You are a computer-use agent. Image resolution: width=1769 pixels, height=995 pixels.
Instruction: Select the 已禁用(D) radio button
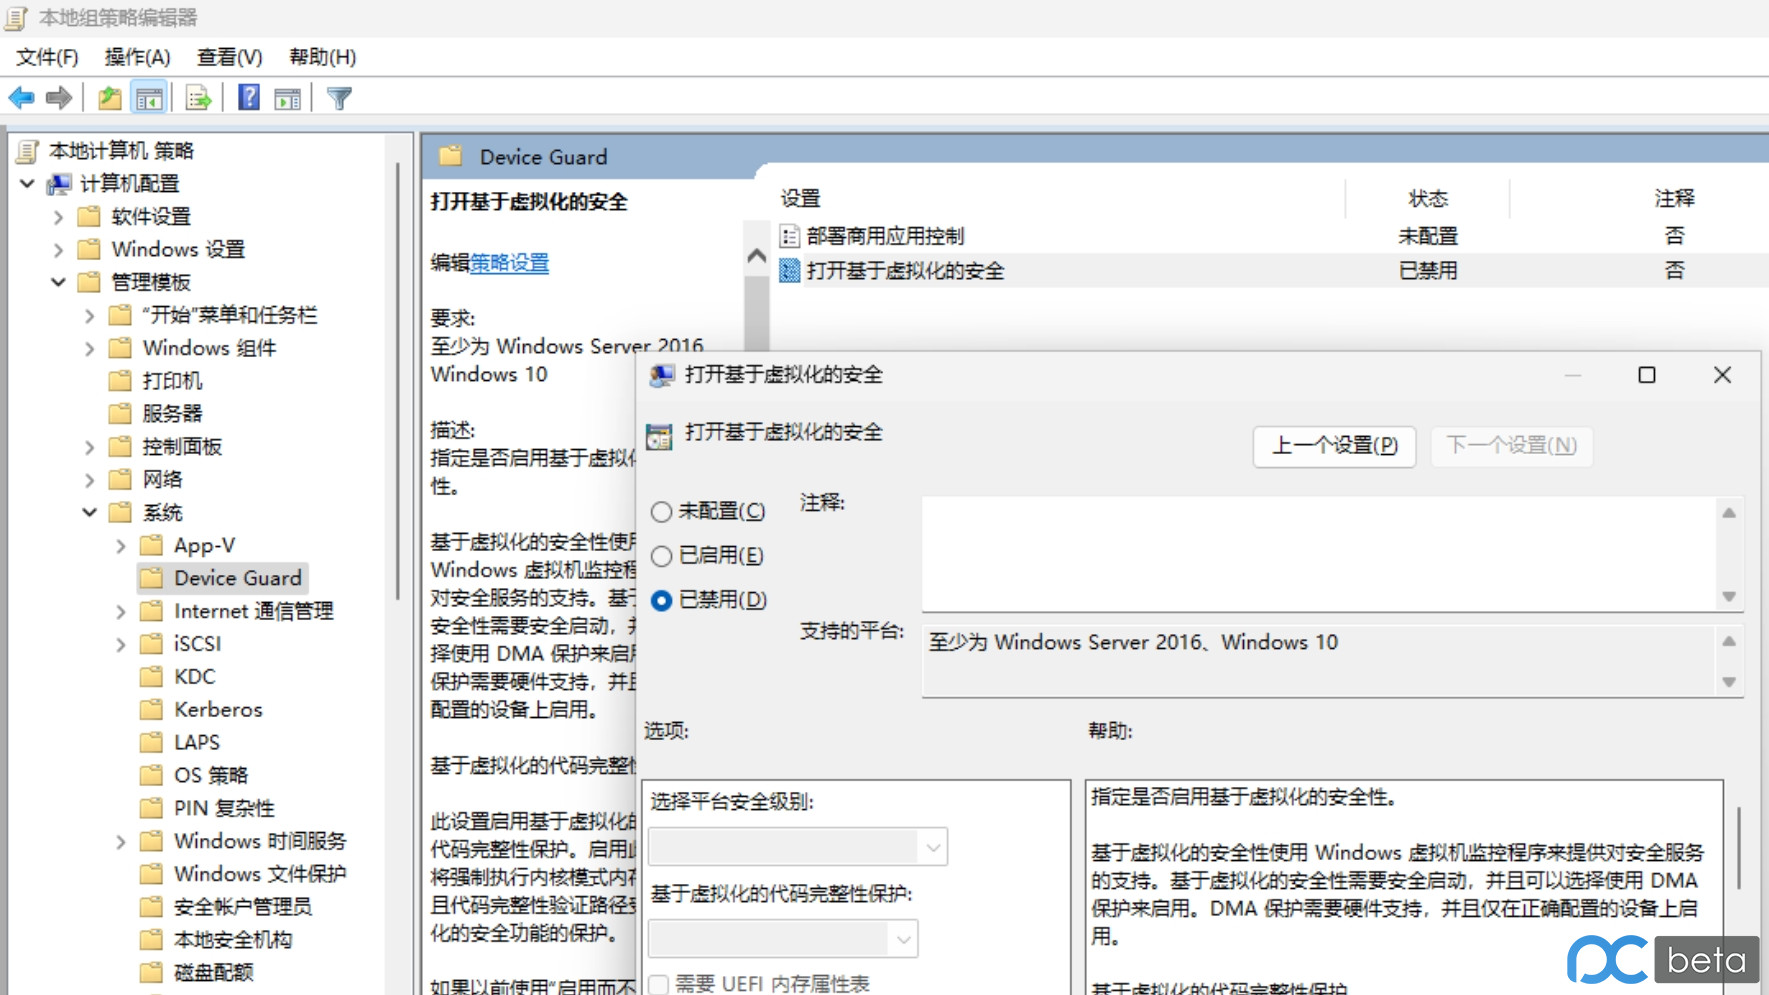661,600
